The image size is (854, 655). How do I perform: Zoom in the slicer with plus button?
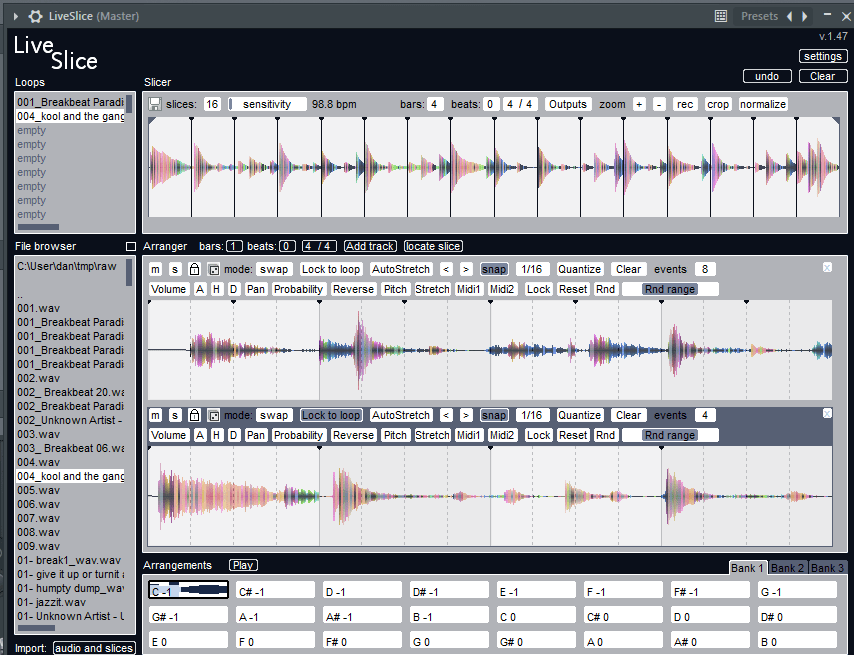point(639,105)
